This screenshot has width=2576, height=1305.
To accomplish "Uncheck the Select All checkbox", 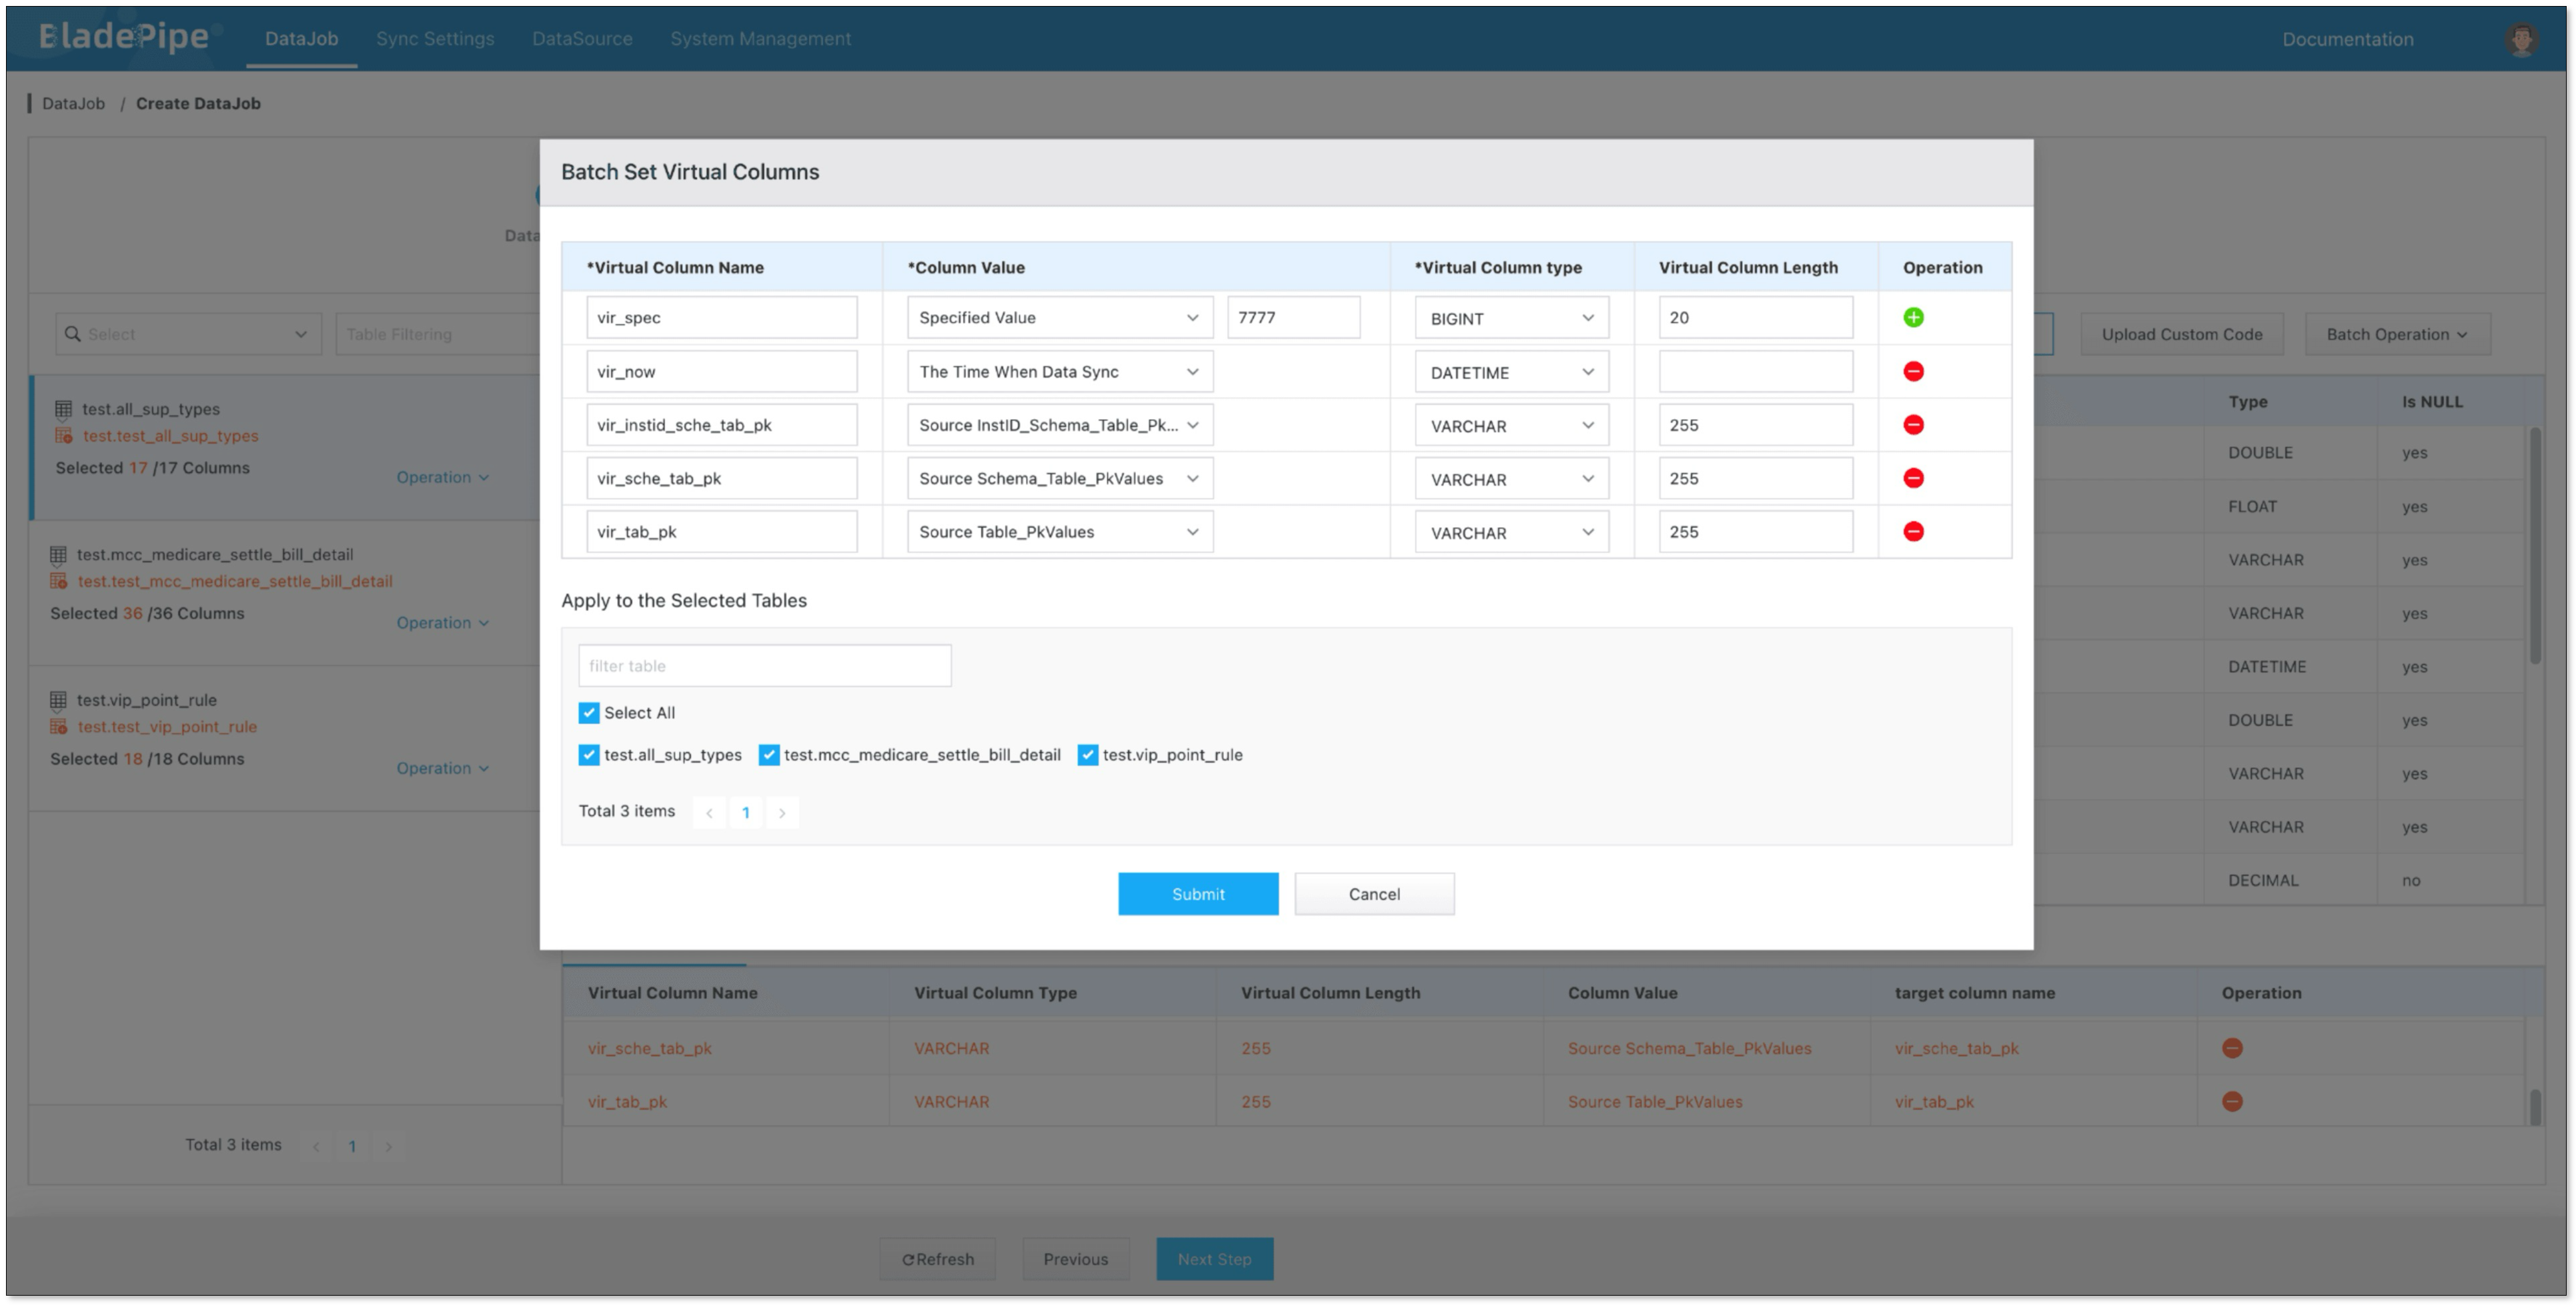I will coord(589,713).
